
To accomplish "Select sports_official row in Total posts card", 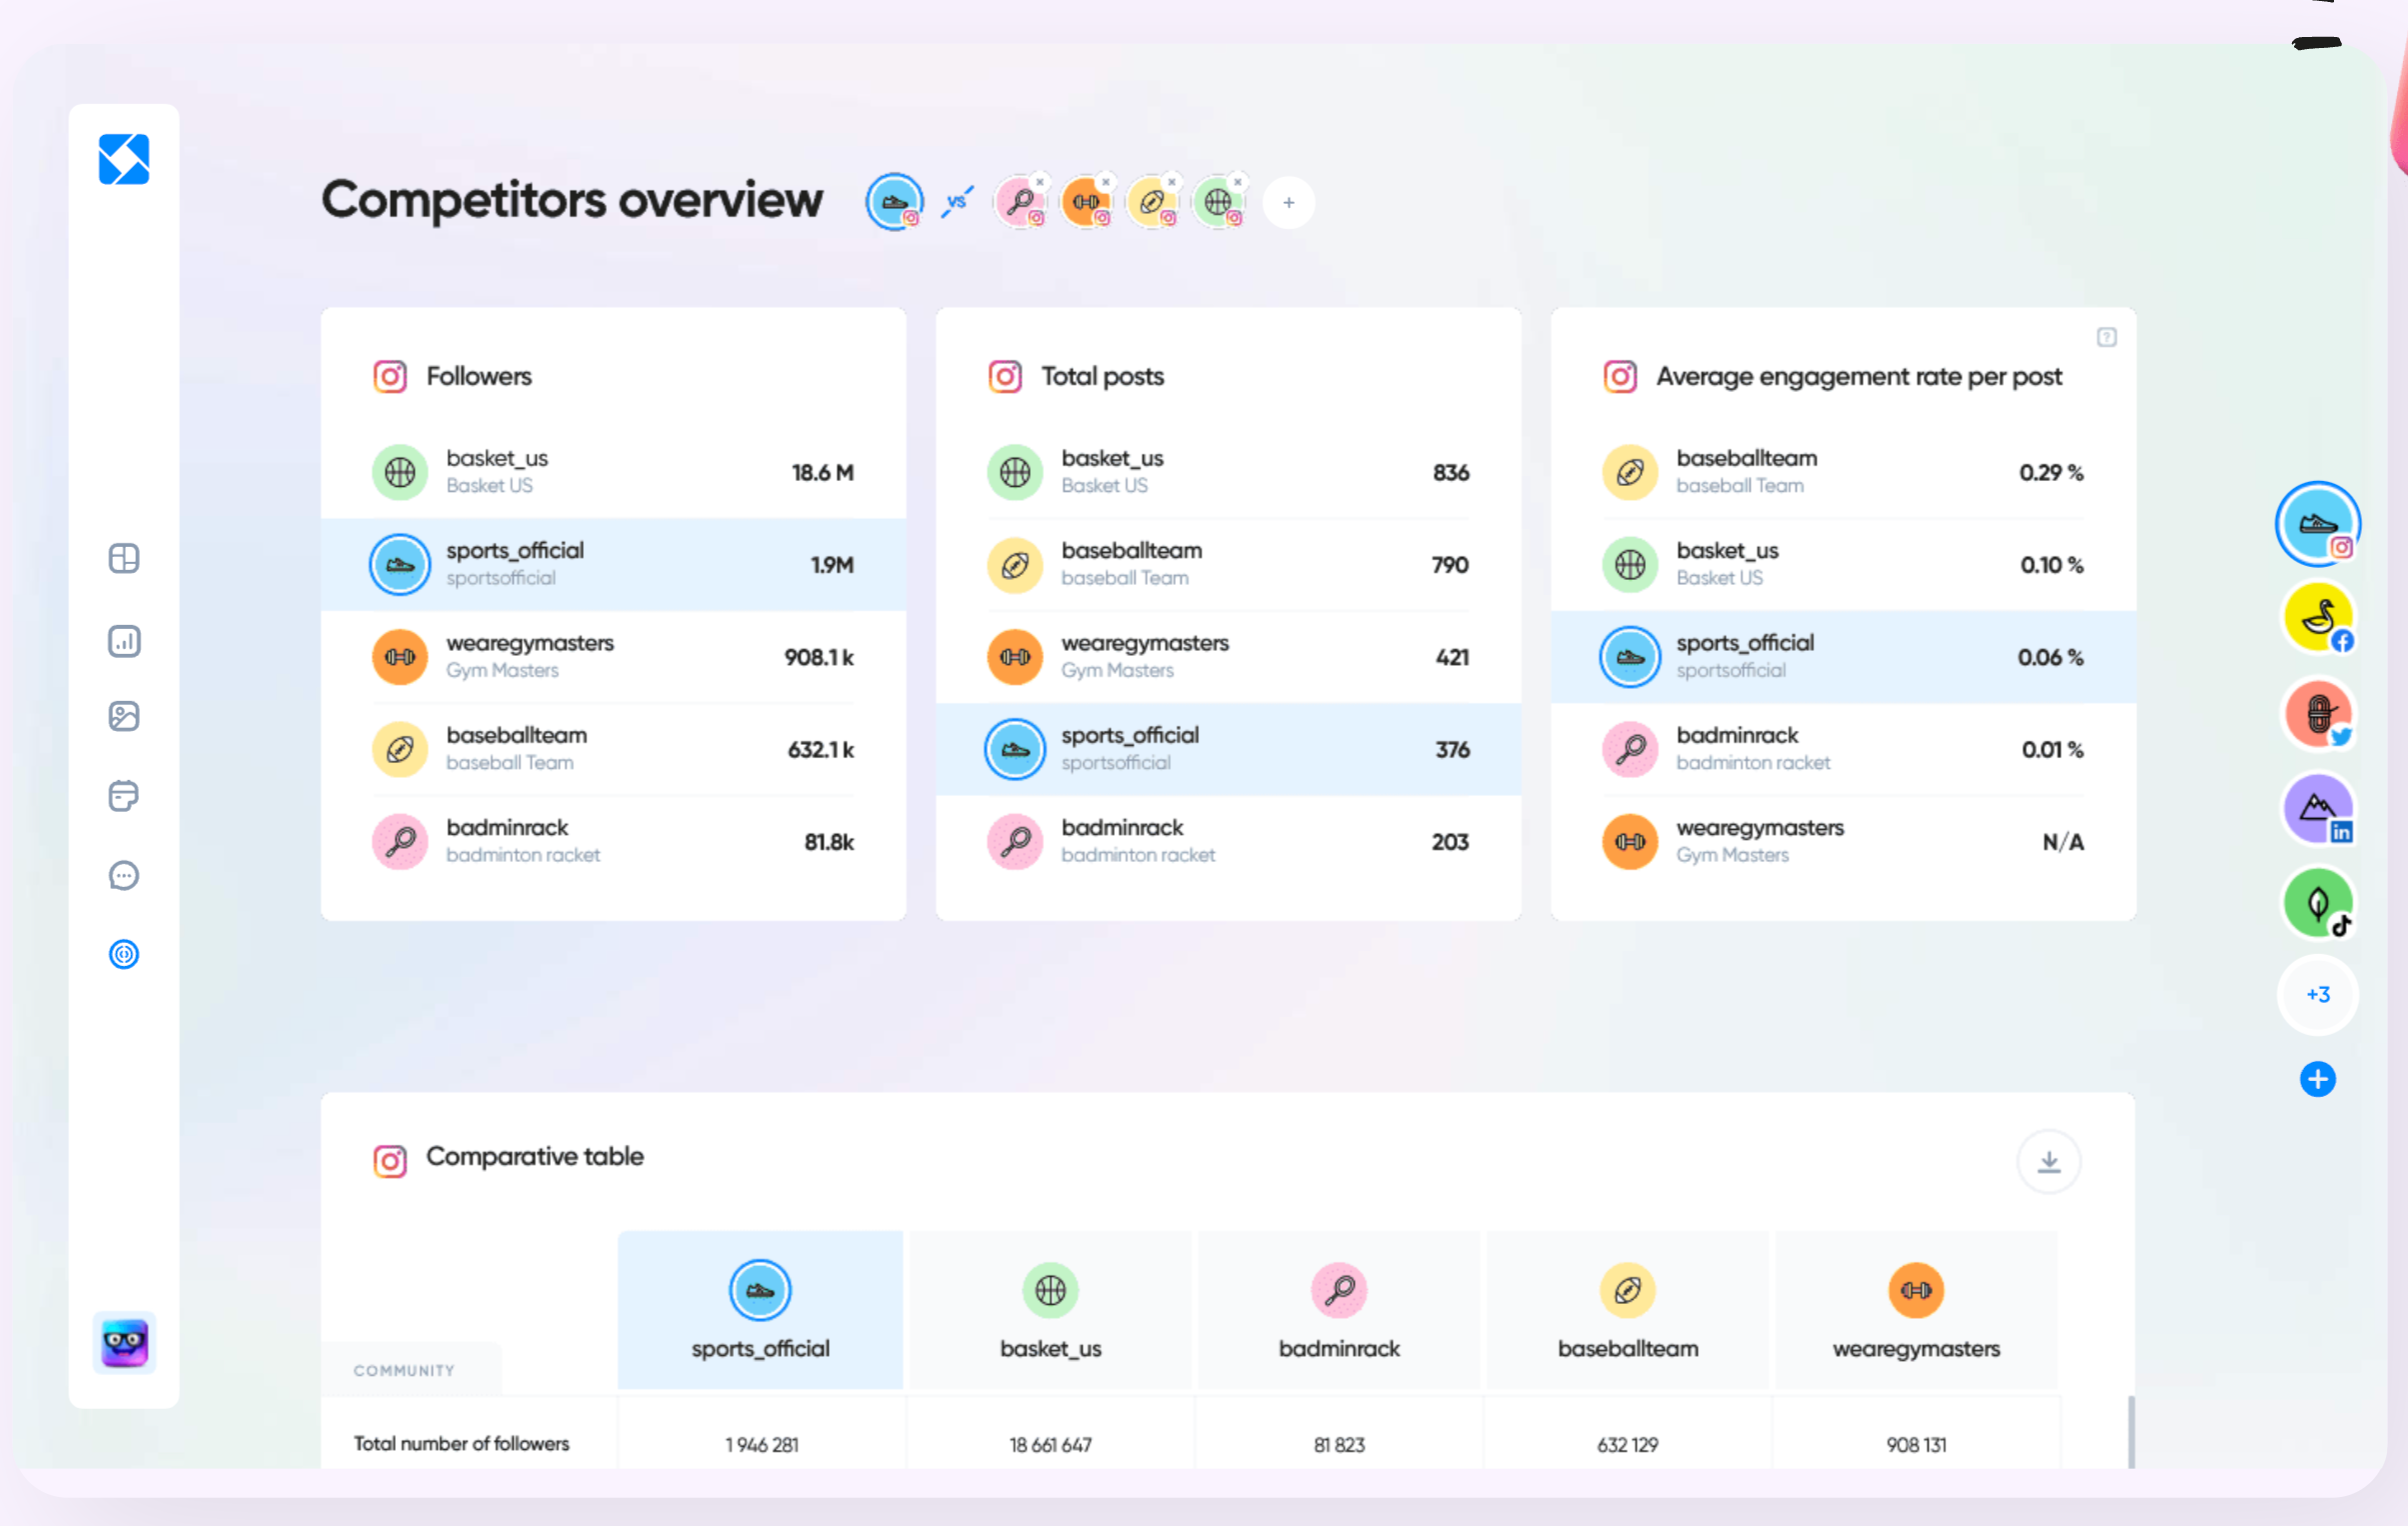I will pyautogui.click(x=1229, y=750).
